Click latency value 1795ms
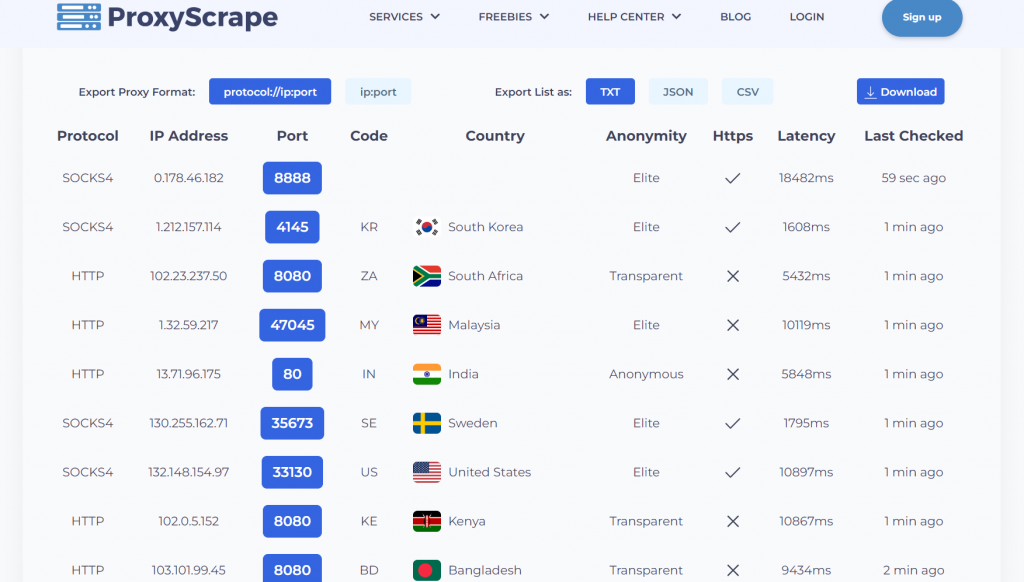The width and height of the screenshot is (1024, 582). tap(806, 423)
